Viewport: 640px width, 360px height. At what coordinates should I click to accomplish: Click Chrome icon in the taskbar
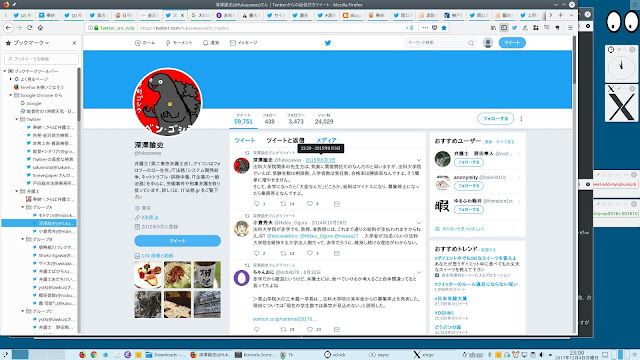[94, 355]
